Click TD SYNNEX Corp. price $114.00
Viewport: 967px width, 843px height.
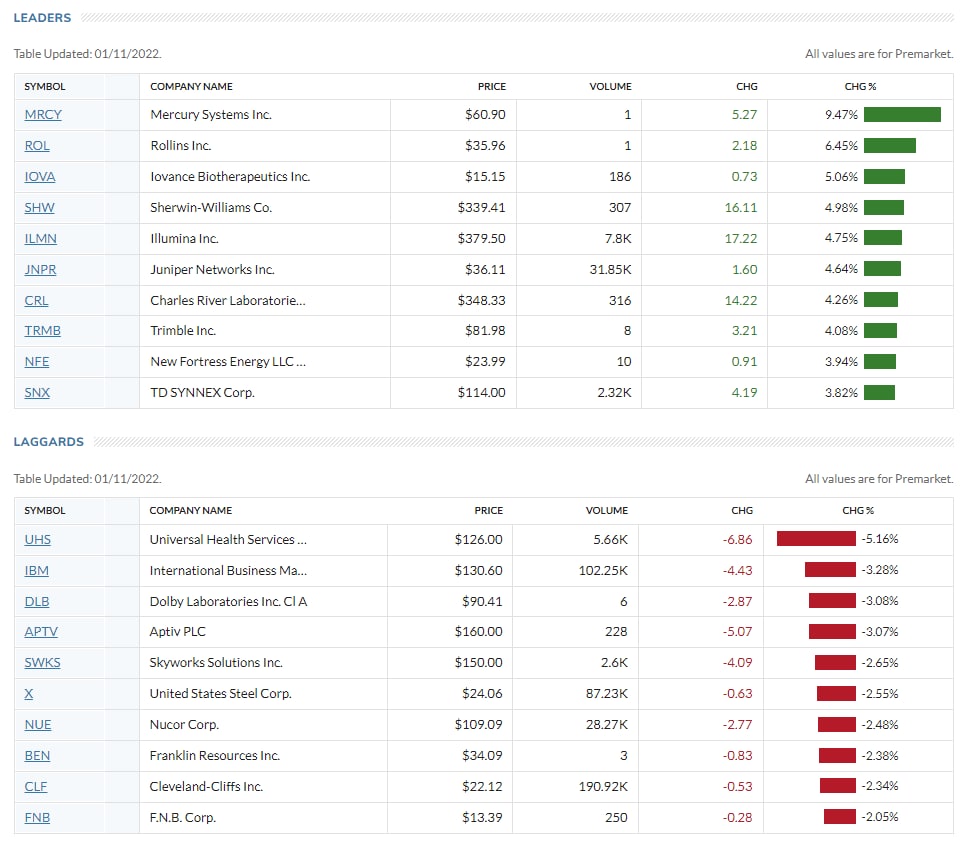481,392
